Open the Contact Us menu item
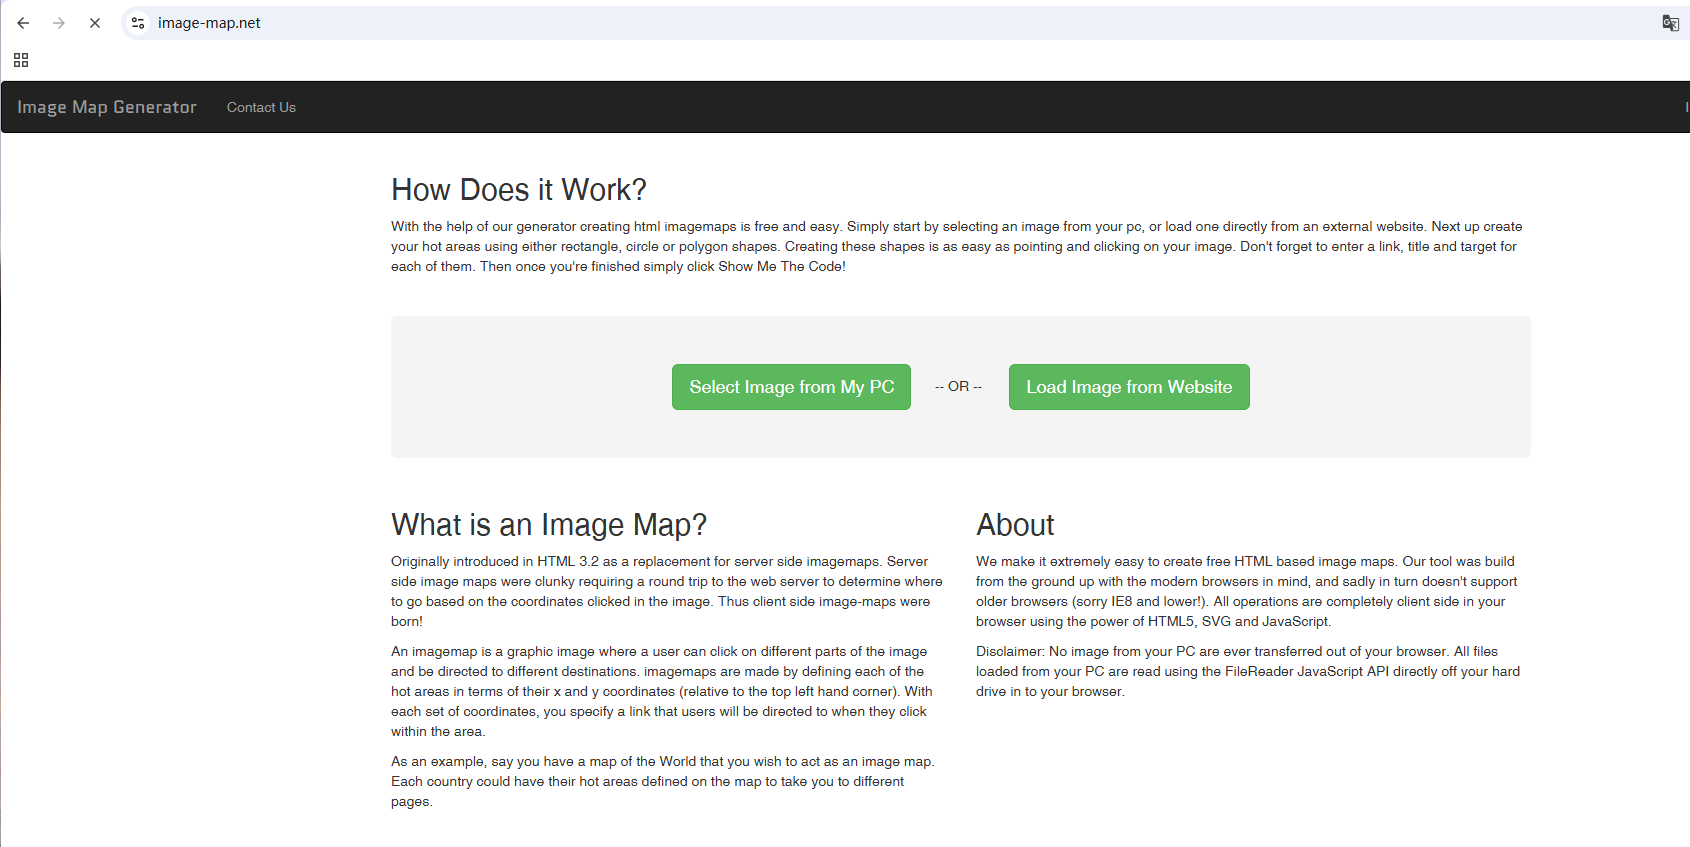This screenshot has width=1690, height=847. [261, 107]
